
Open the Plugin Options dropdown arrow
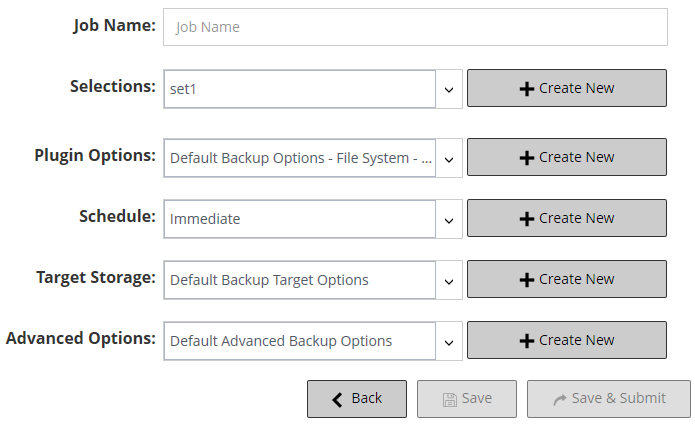[449, 158]
